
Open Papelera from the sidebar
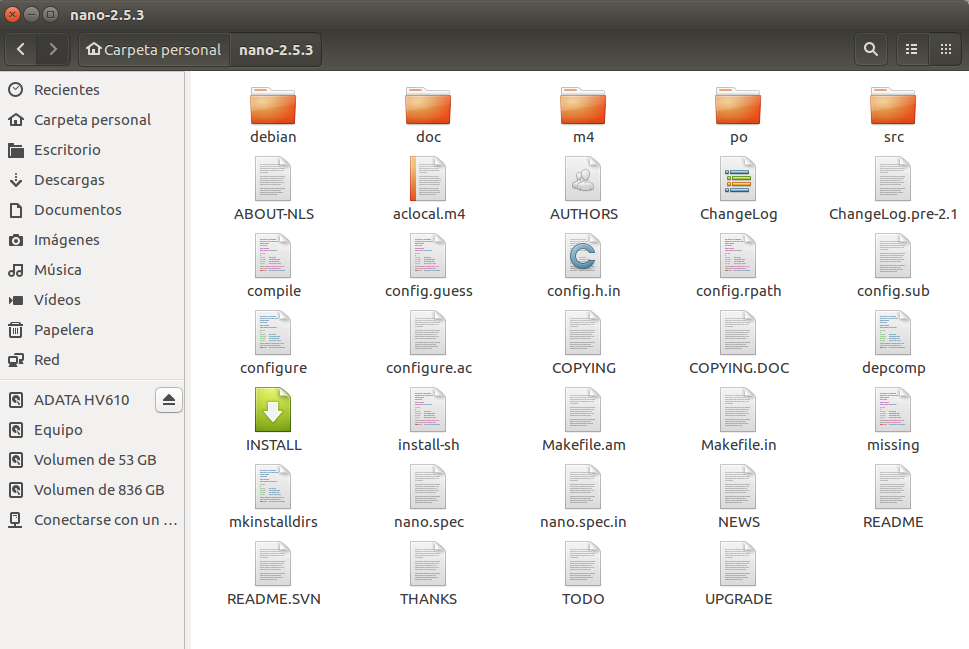click(60, 329)
